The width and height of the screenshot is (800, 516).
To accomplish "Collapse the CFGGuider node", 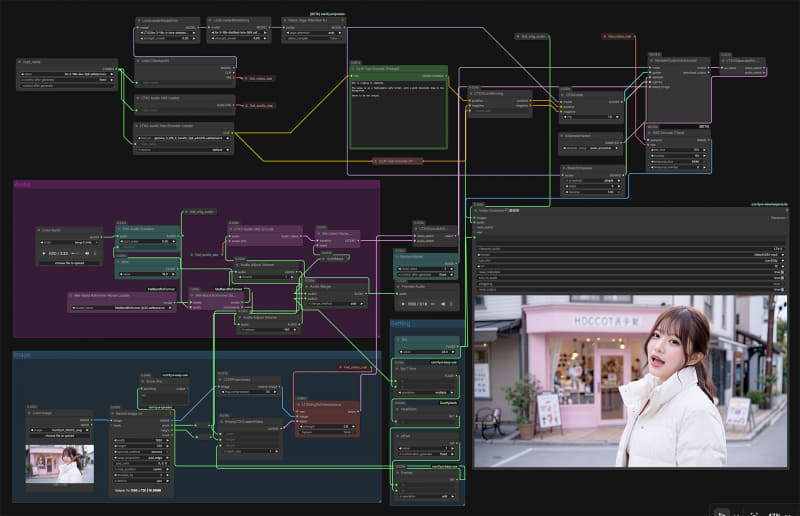I will coord(563,94).
